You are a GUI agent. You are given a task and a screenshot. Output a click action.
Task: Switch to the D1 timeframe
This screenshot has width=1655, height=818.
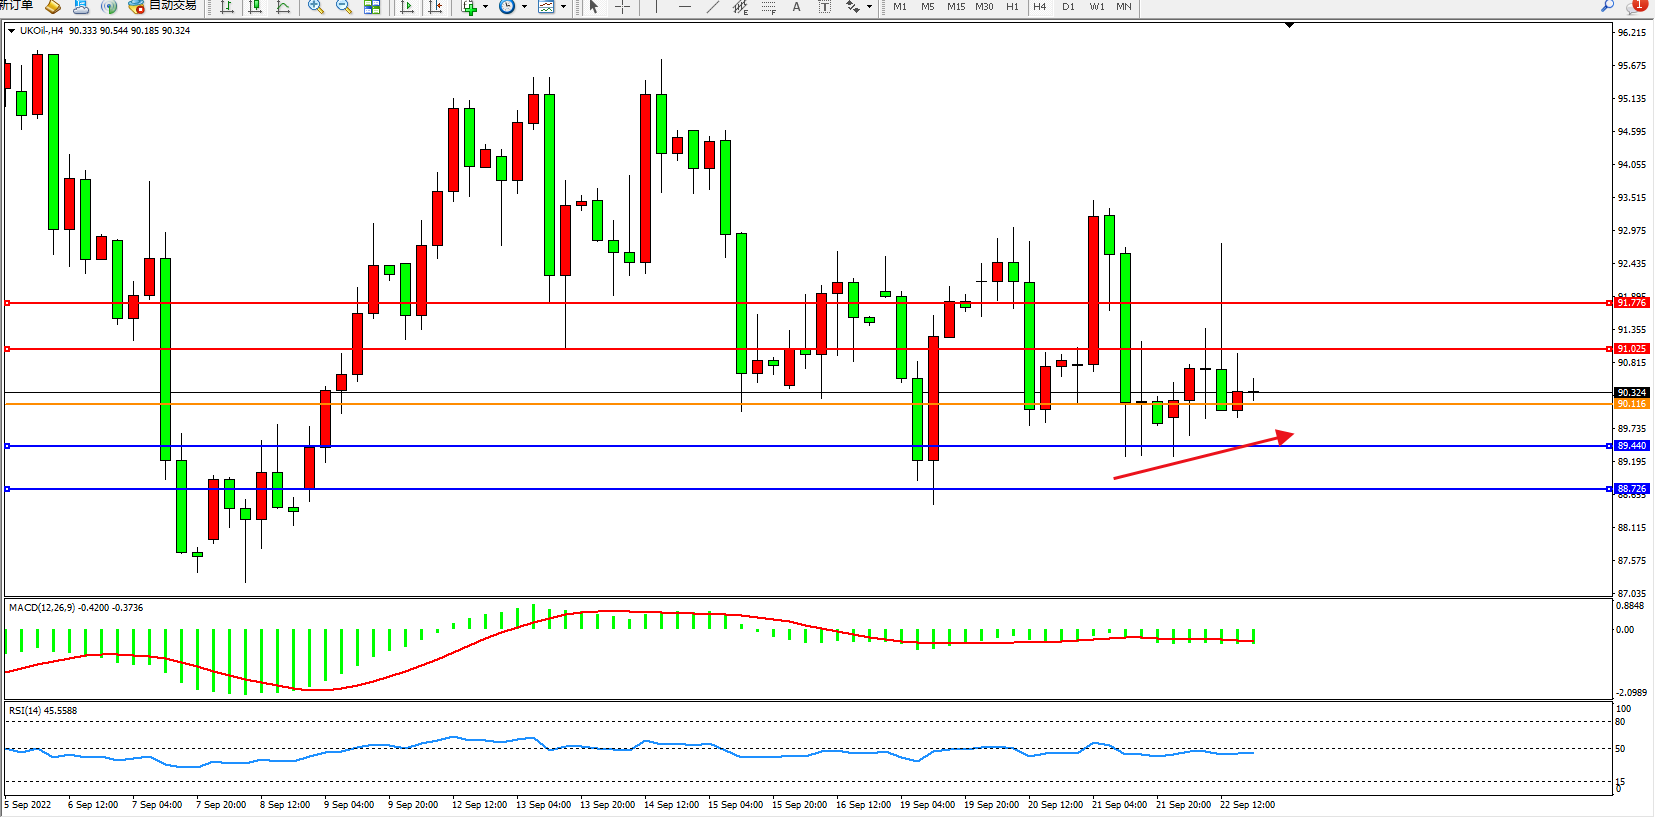coord(1068,7)
